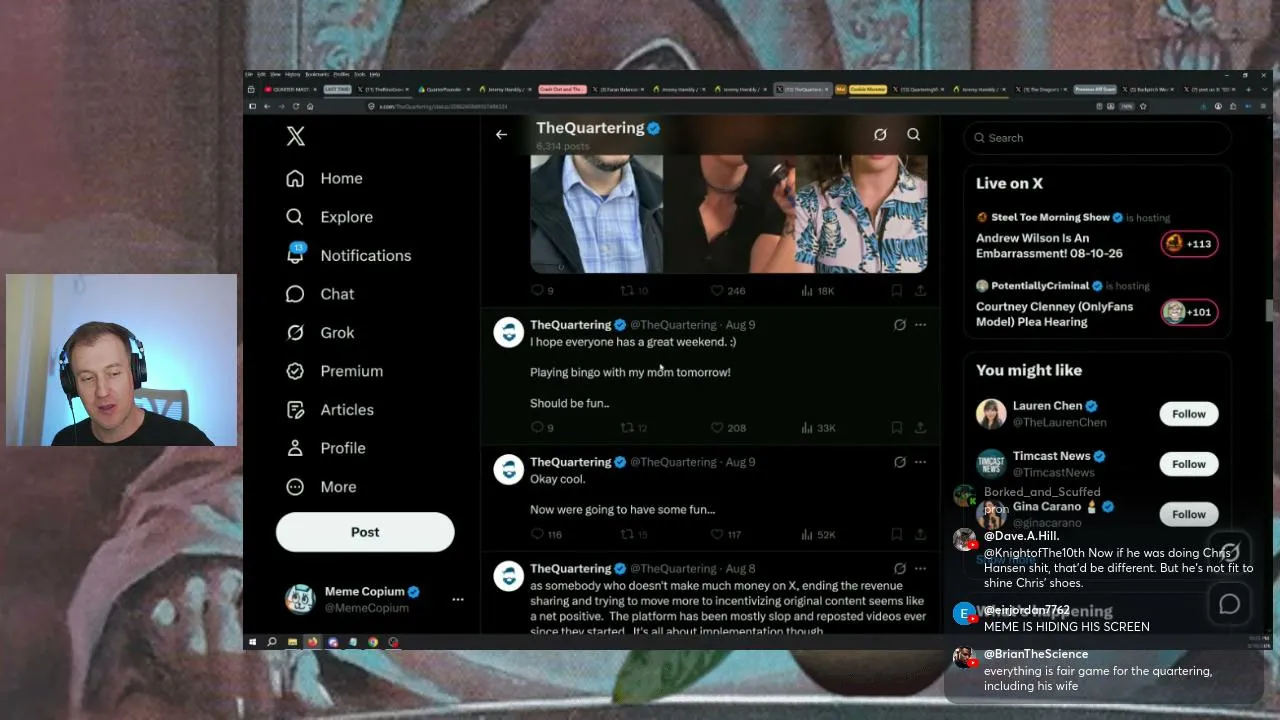Click the floating chat bubble button
Screen dimensions: 1280x720
(x=1229, y=604)
